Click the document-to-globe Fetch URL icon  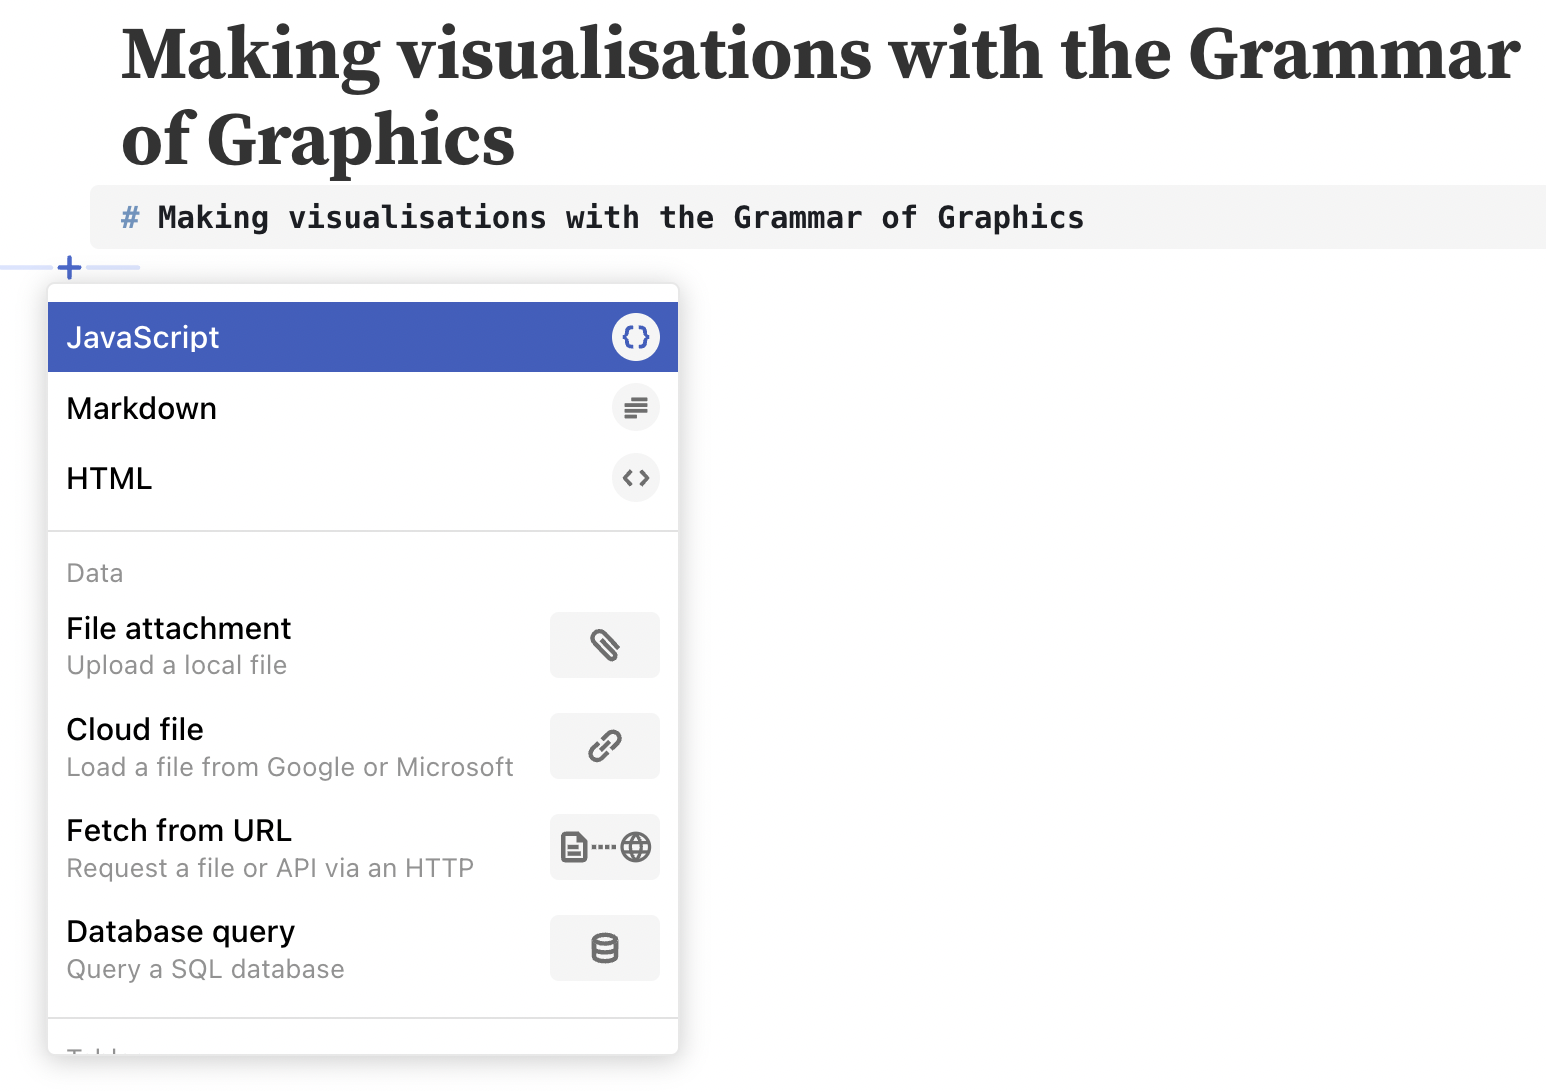(604, 847)
